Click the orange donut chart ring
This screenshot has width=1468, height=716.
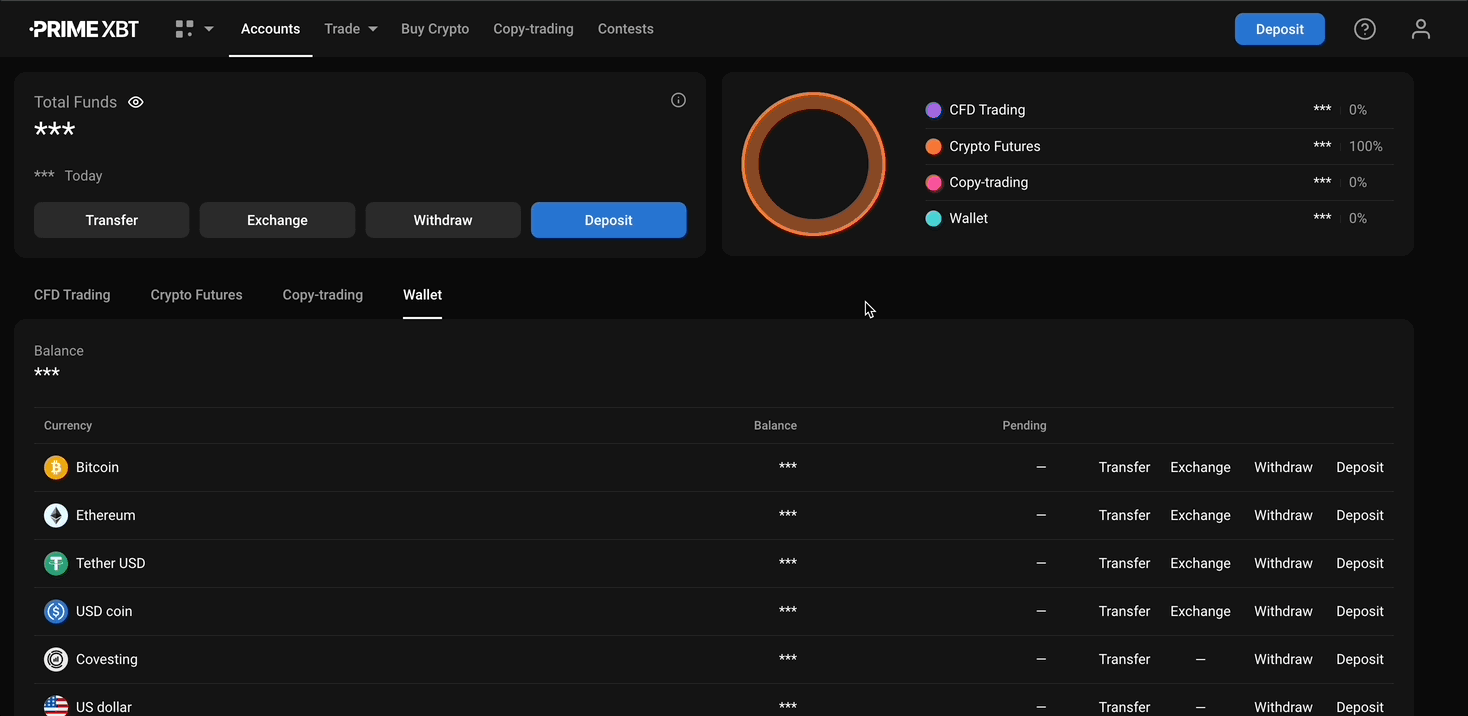pos(750,164)
